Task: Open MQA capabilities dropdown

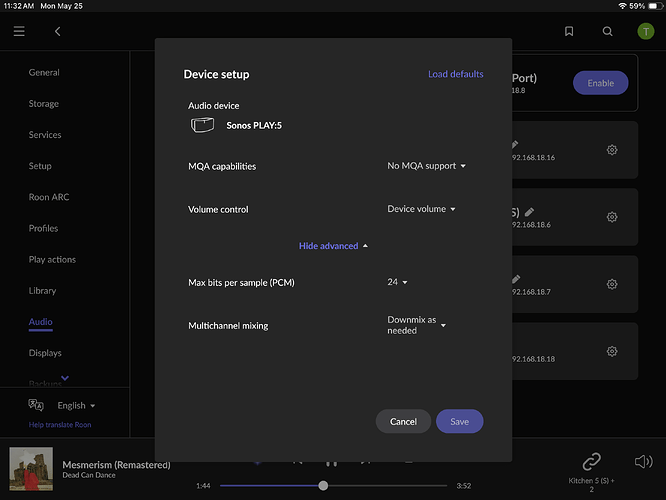Action: [426, 166]
